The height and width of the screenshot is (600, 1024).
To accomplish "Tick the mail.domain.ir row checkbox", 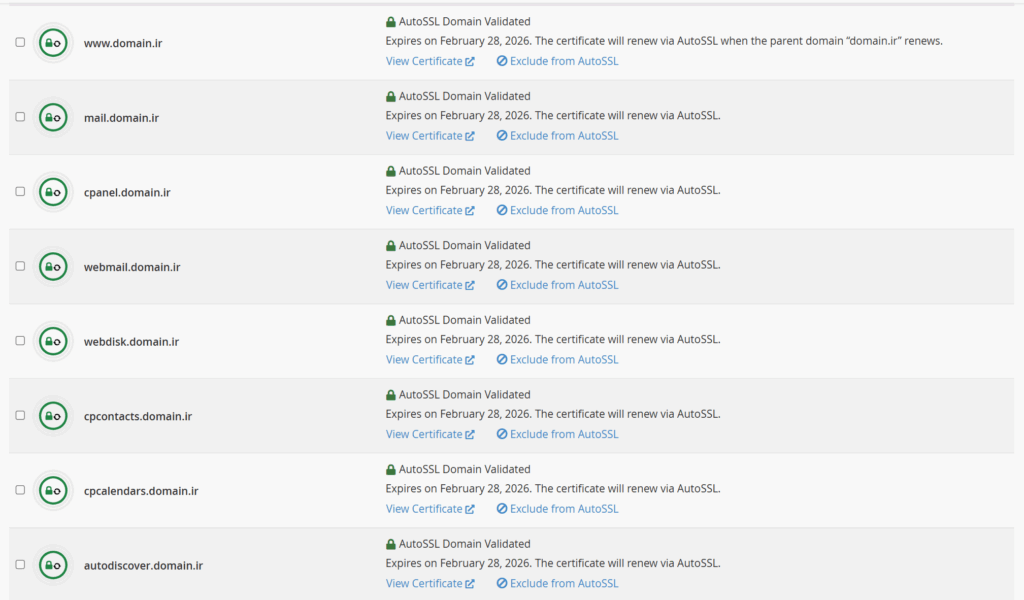I will tap(20, 117).
